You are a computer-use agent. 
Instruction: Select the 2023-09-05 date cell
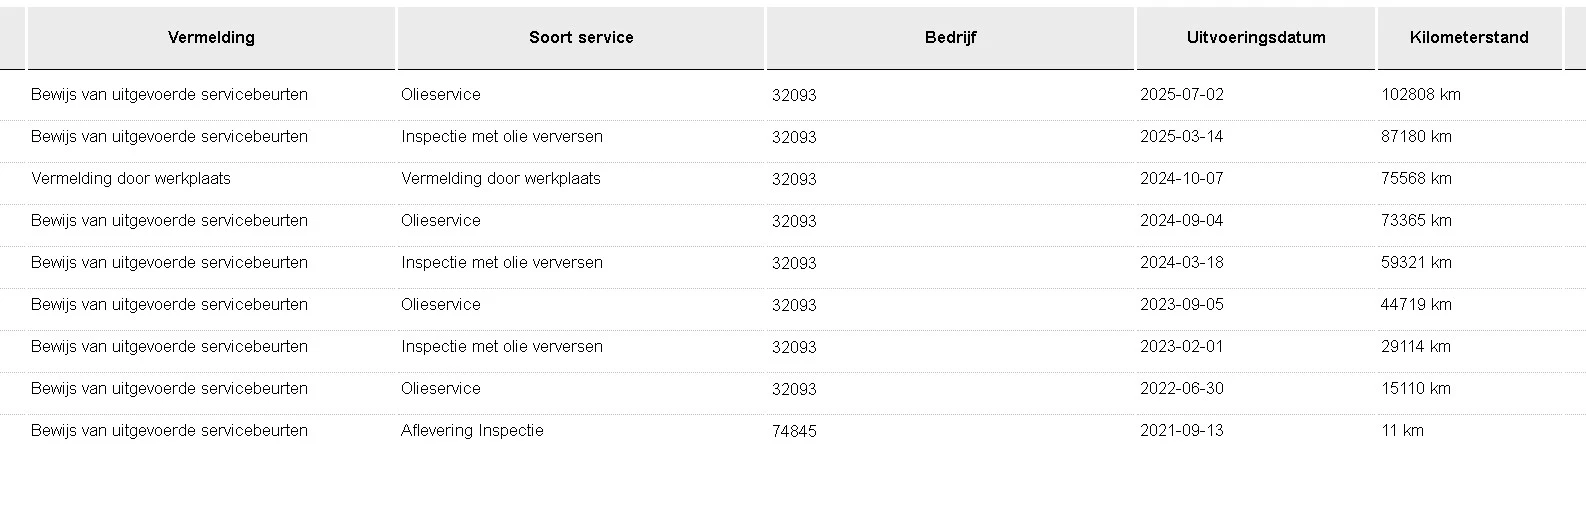point(1181,305)
